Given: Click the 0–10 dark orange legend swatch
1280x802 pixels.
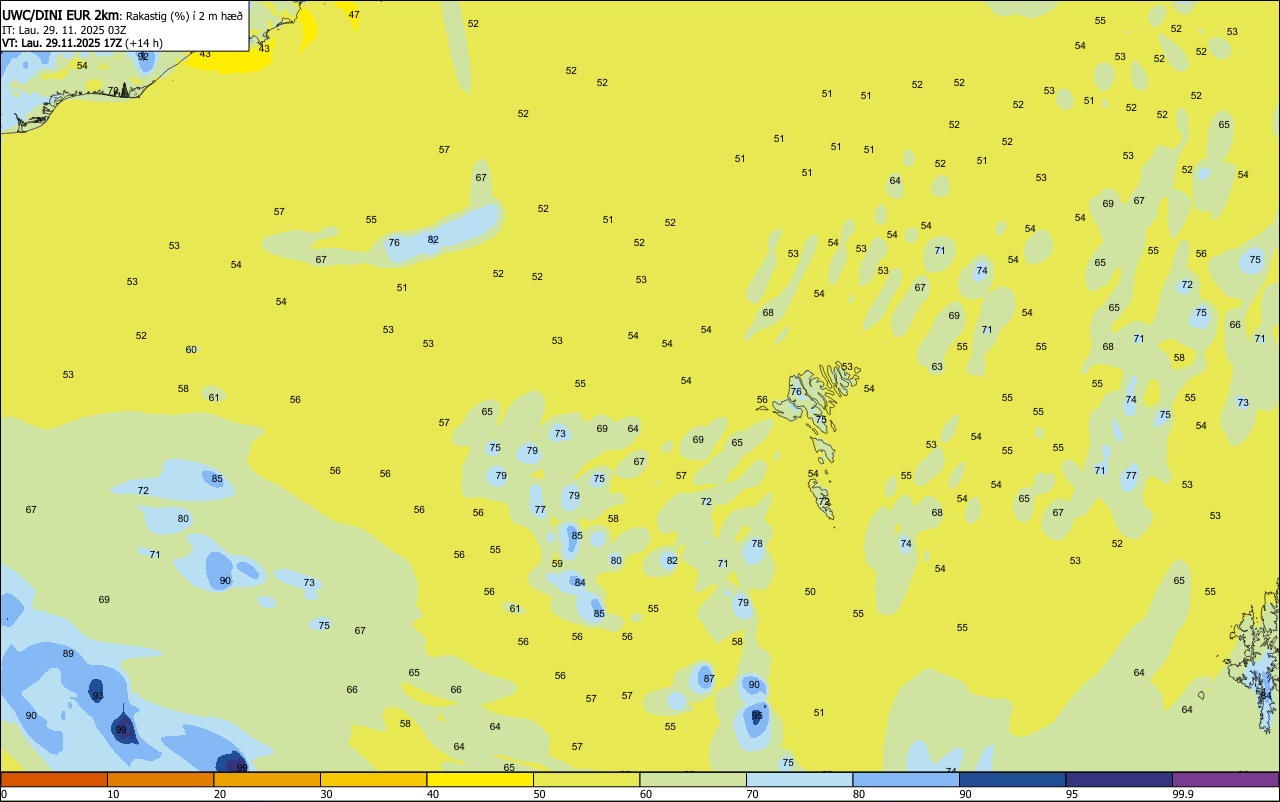Looking at the screenshot, I should click(x=54, y=779).
